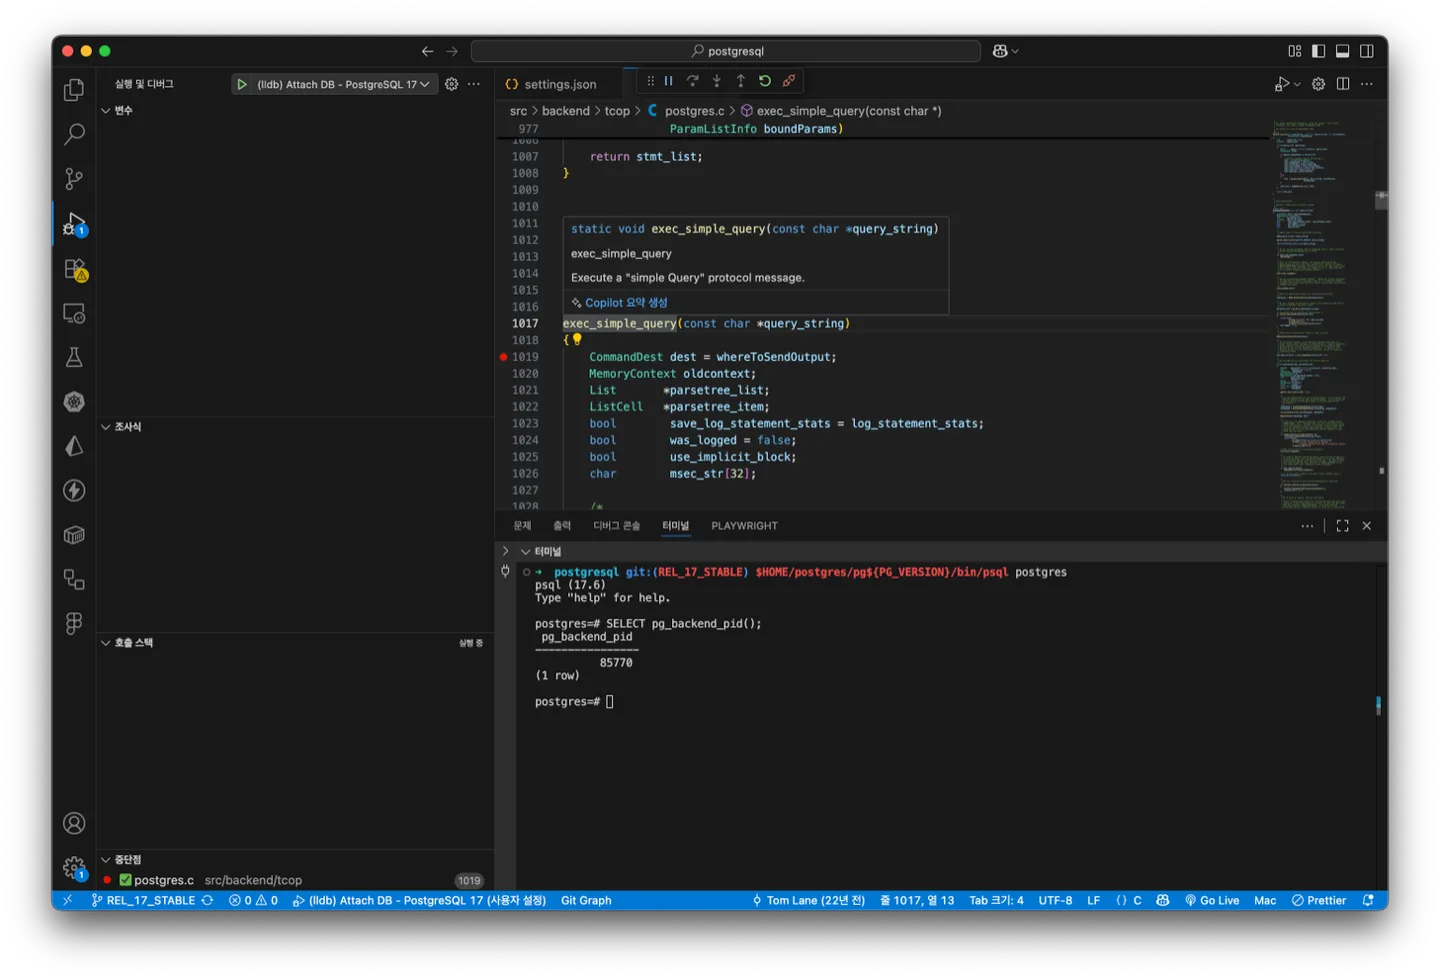Collapse the 터미널 terminal group
The image size is (1440, 979).
pyautogui.click(x=526, y=552)
